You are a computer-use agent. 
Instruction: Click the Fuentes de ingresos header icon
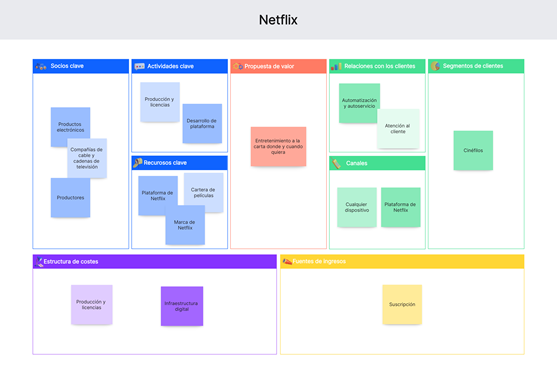pos(287,262)
